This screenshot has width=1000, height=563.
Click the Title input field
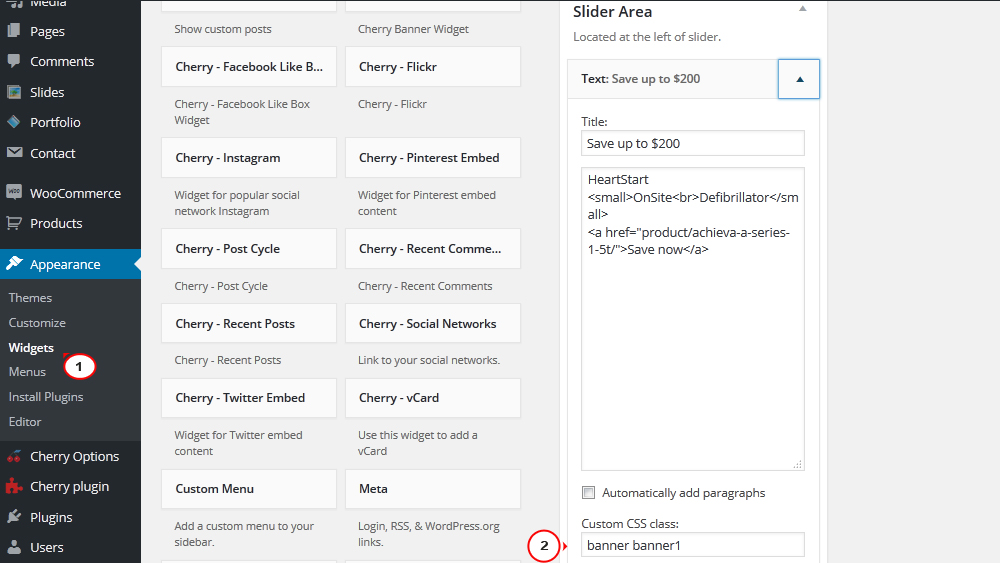[693, 143]
